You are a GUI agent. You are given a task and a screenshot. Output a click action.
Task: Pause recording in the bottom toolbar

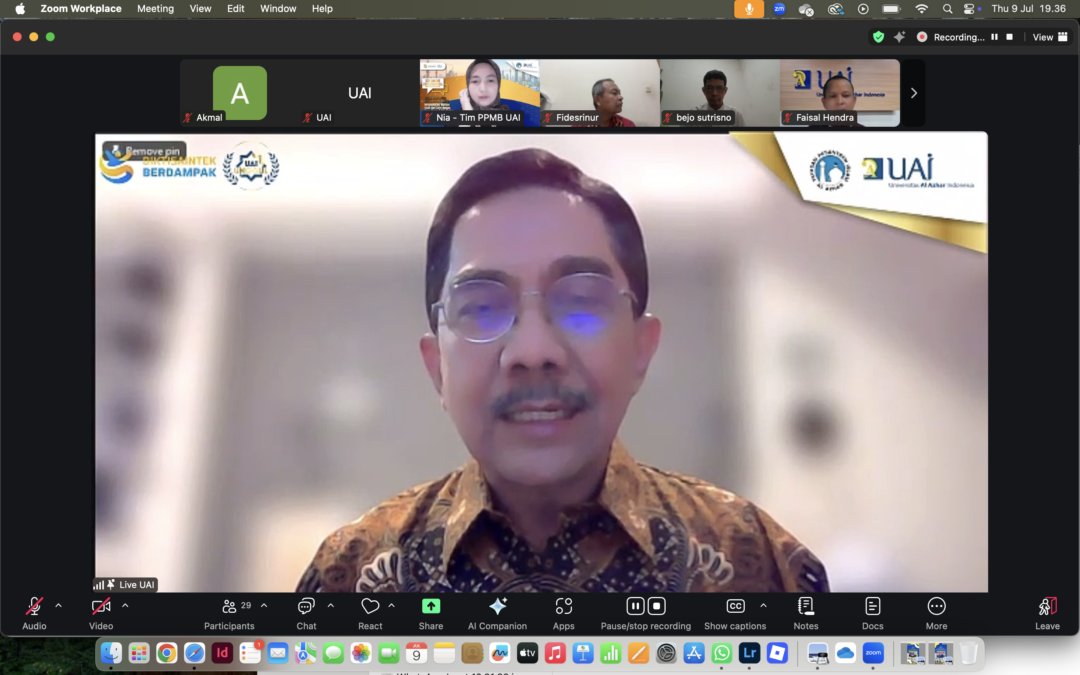pos(635,606)
